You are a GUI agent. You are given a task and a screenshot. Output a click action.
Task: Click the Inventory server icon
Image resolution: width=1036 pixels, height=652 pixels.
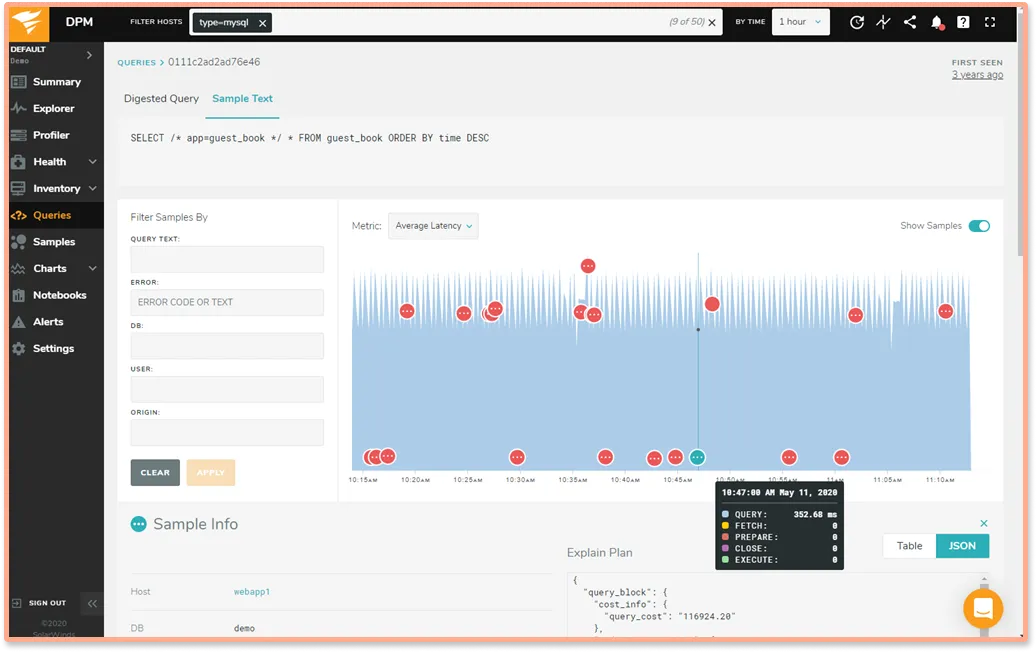pyautogui.click(x=18, y=188)
